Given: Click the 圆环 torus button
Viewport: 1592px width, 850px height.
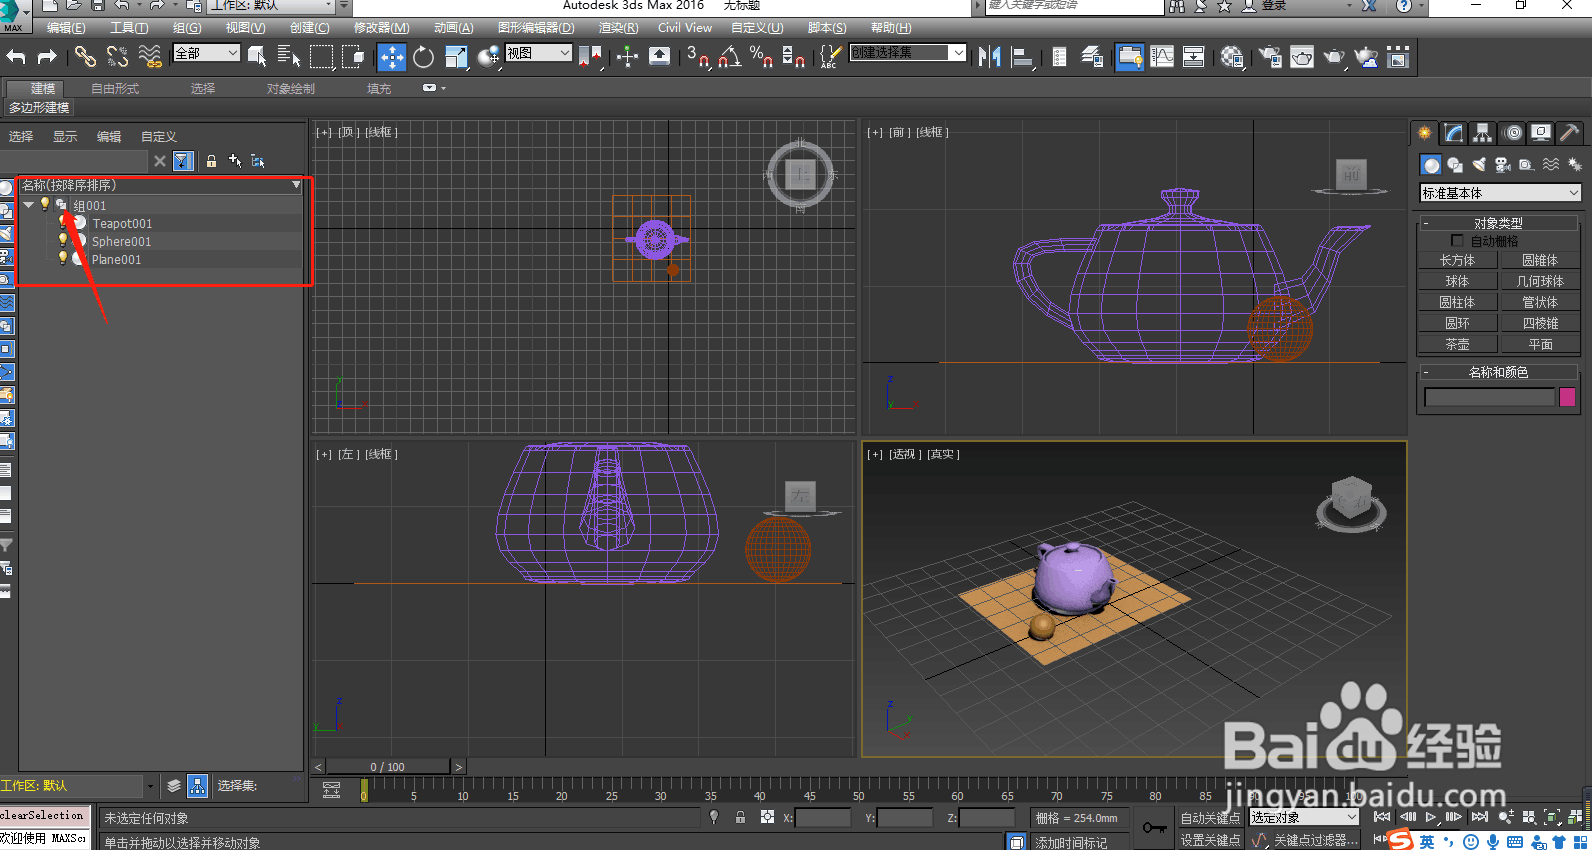Looking at the screenshot, I should 1457,323.
